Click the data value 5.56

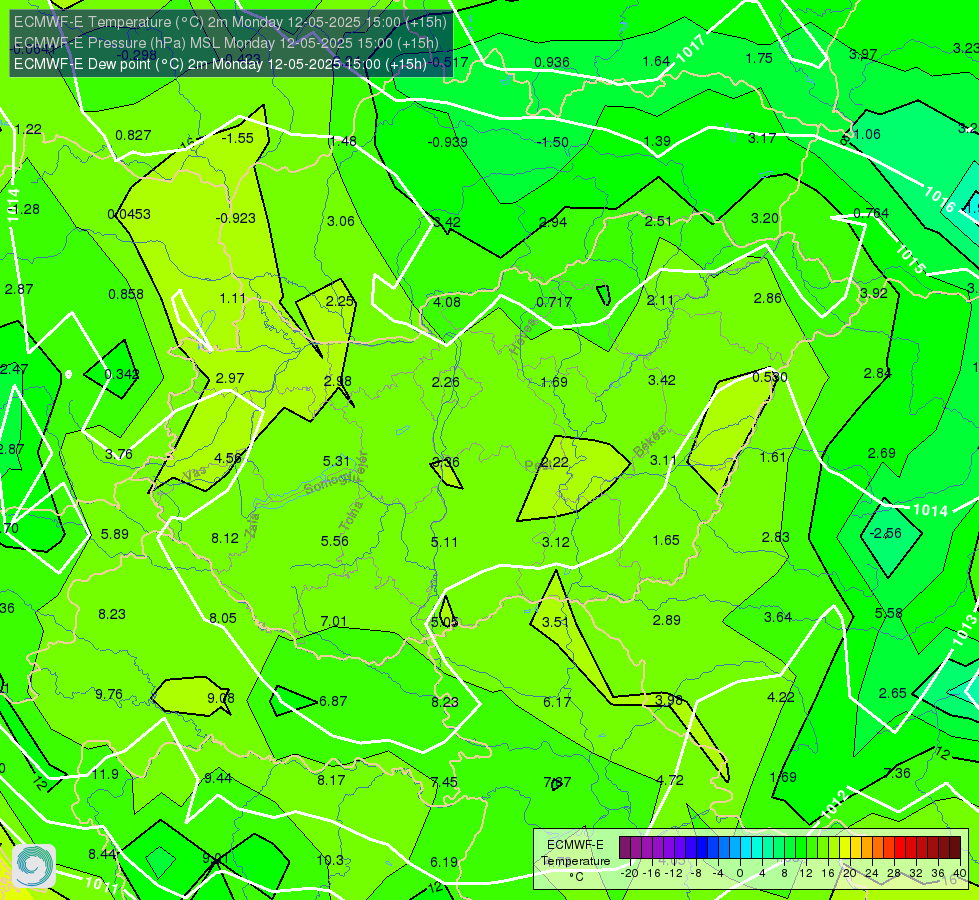[x=335, y=541]
